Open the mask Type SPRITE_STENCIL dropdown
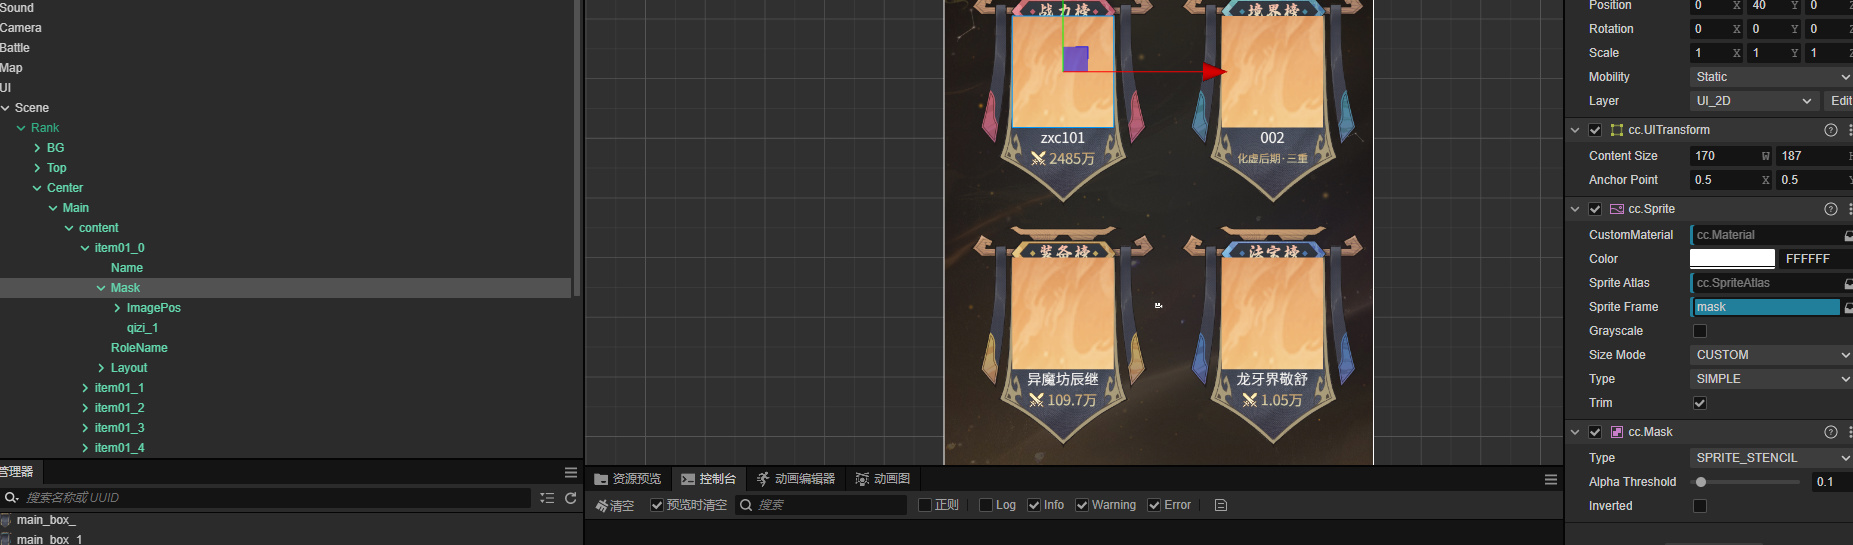 pos(1771,458)
